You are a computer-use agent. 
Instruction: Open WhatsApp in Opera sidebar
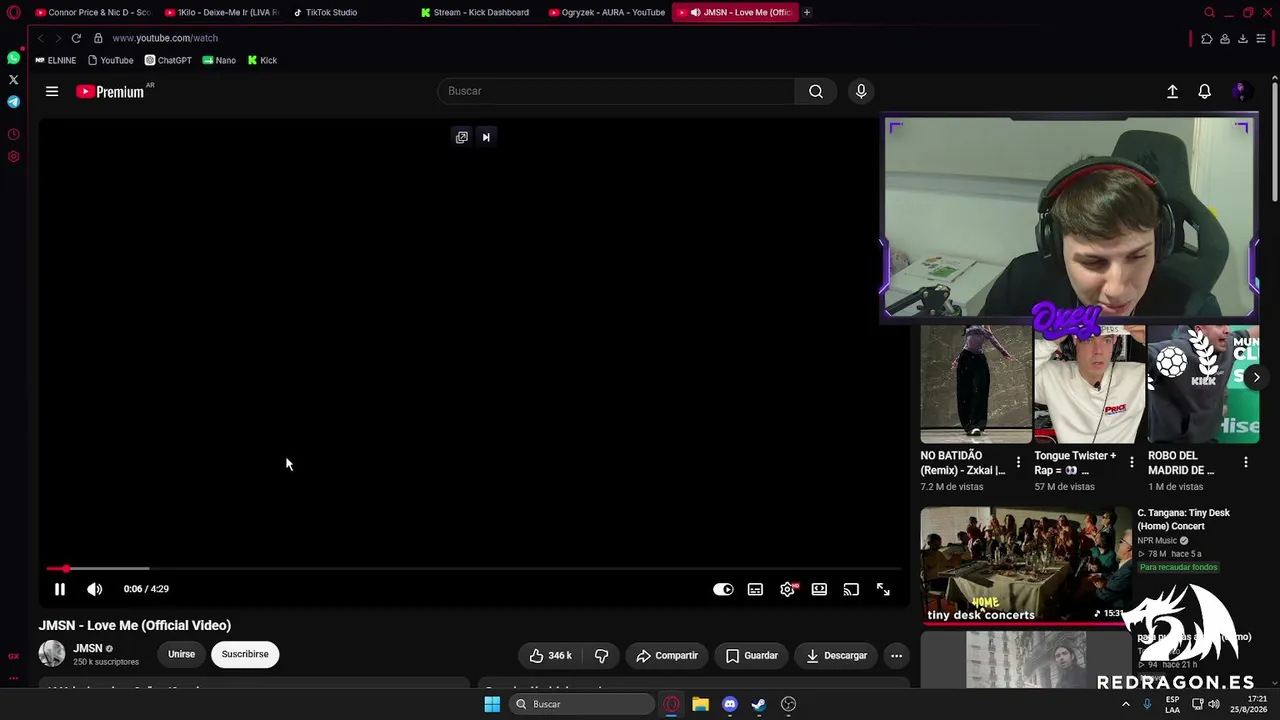(x=13, y=58)
